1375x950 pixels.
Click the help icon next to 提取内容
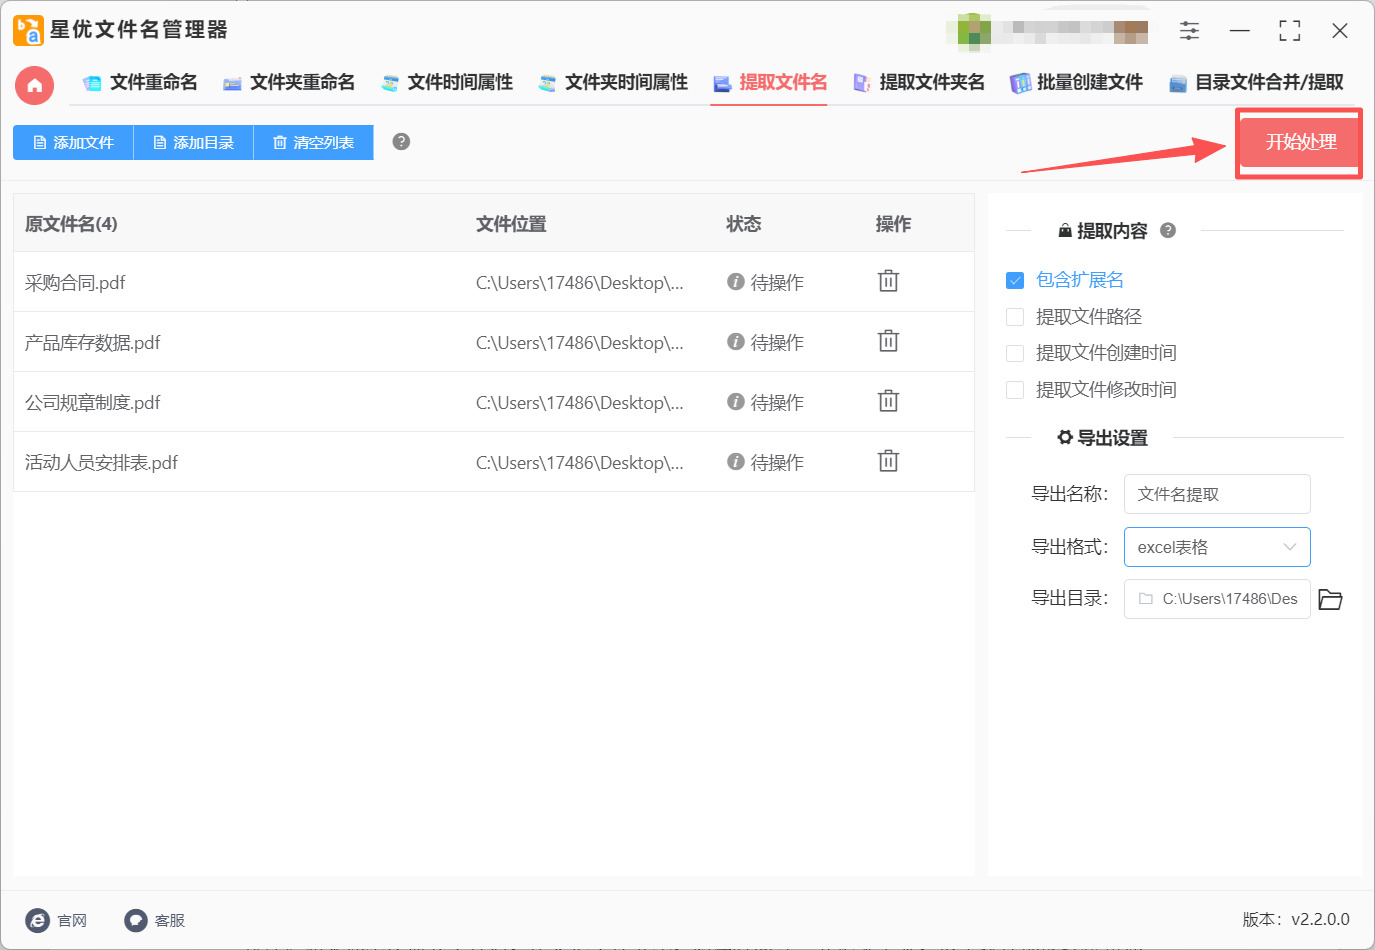pyautogui.click(x=1168, y=231)
